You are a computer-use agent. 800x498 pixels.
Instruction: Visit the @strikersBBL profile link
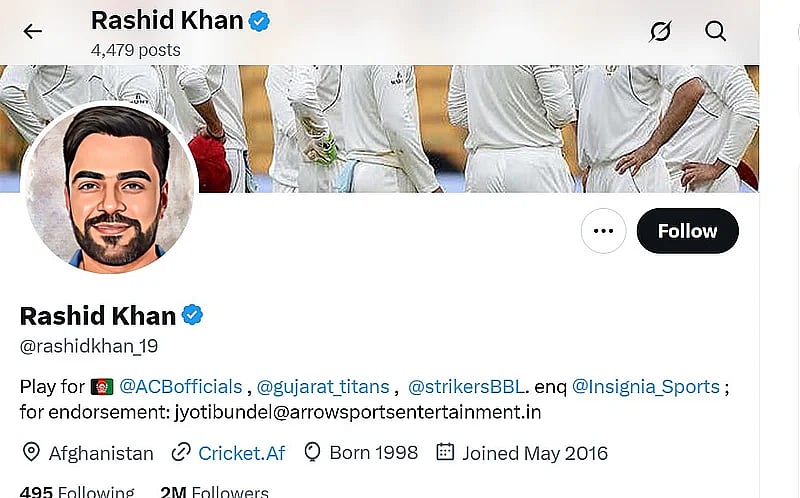(465, 386)
